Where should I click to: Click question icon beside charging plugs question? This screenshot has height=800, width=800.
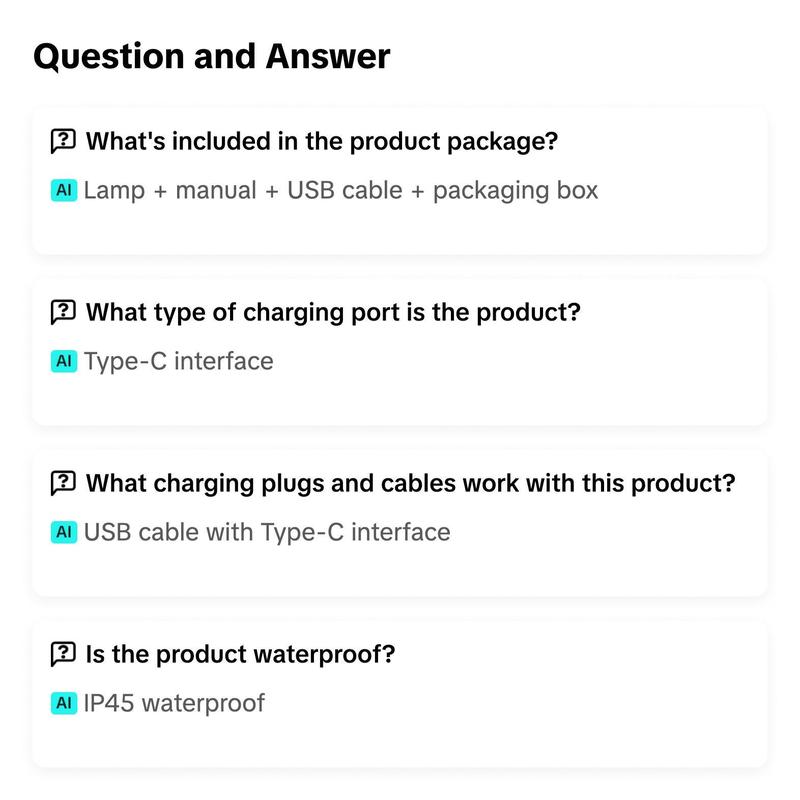tap(63, 483)
